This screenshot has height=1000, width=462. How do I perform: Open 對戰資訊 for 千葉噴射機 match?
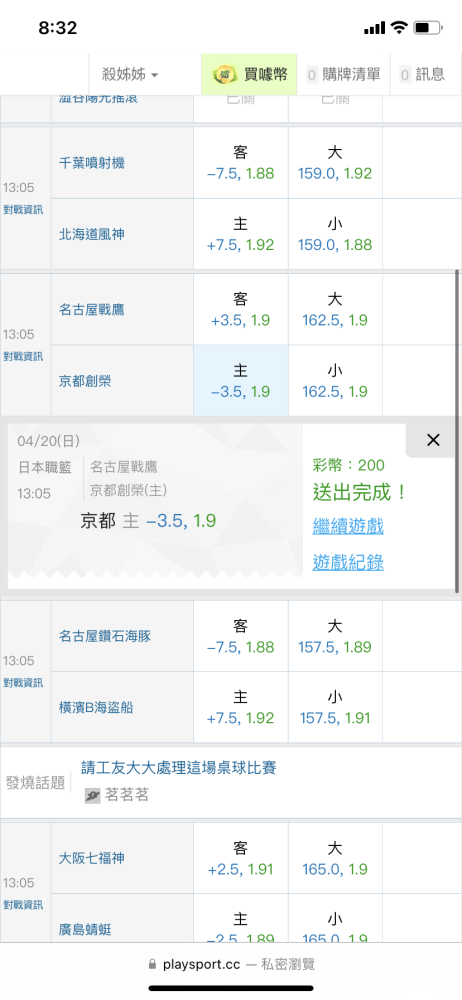pyautogui.click(x=23, y=209)
